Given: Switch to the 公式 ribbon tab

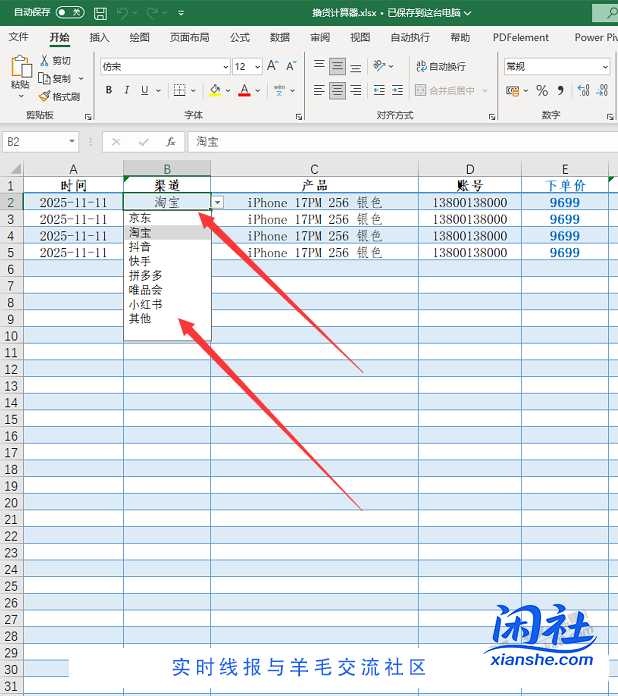Looking at the screenshot, I should 240,37.
